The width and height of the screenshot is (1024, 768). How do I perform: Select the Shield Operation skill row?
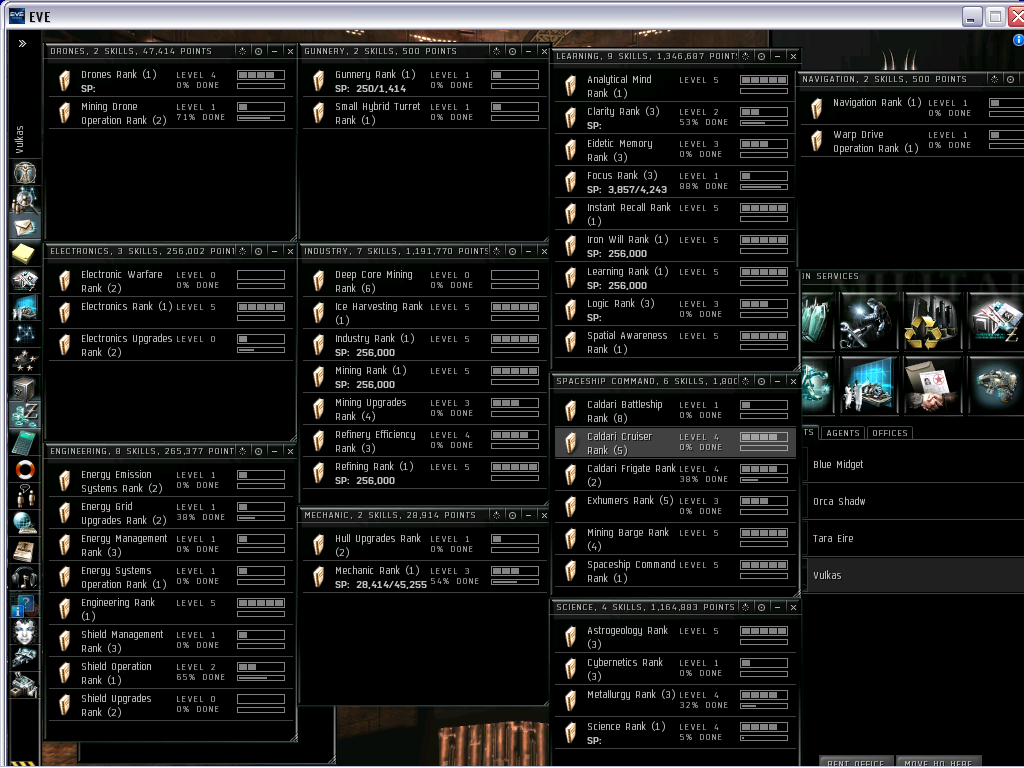170,673
